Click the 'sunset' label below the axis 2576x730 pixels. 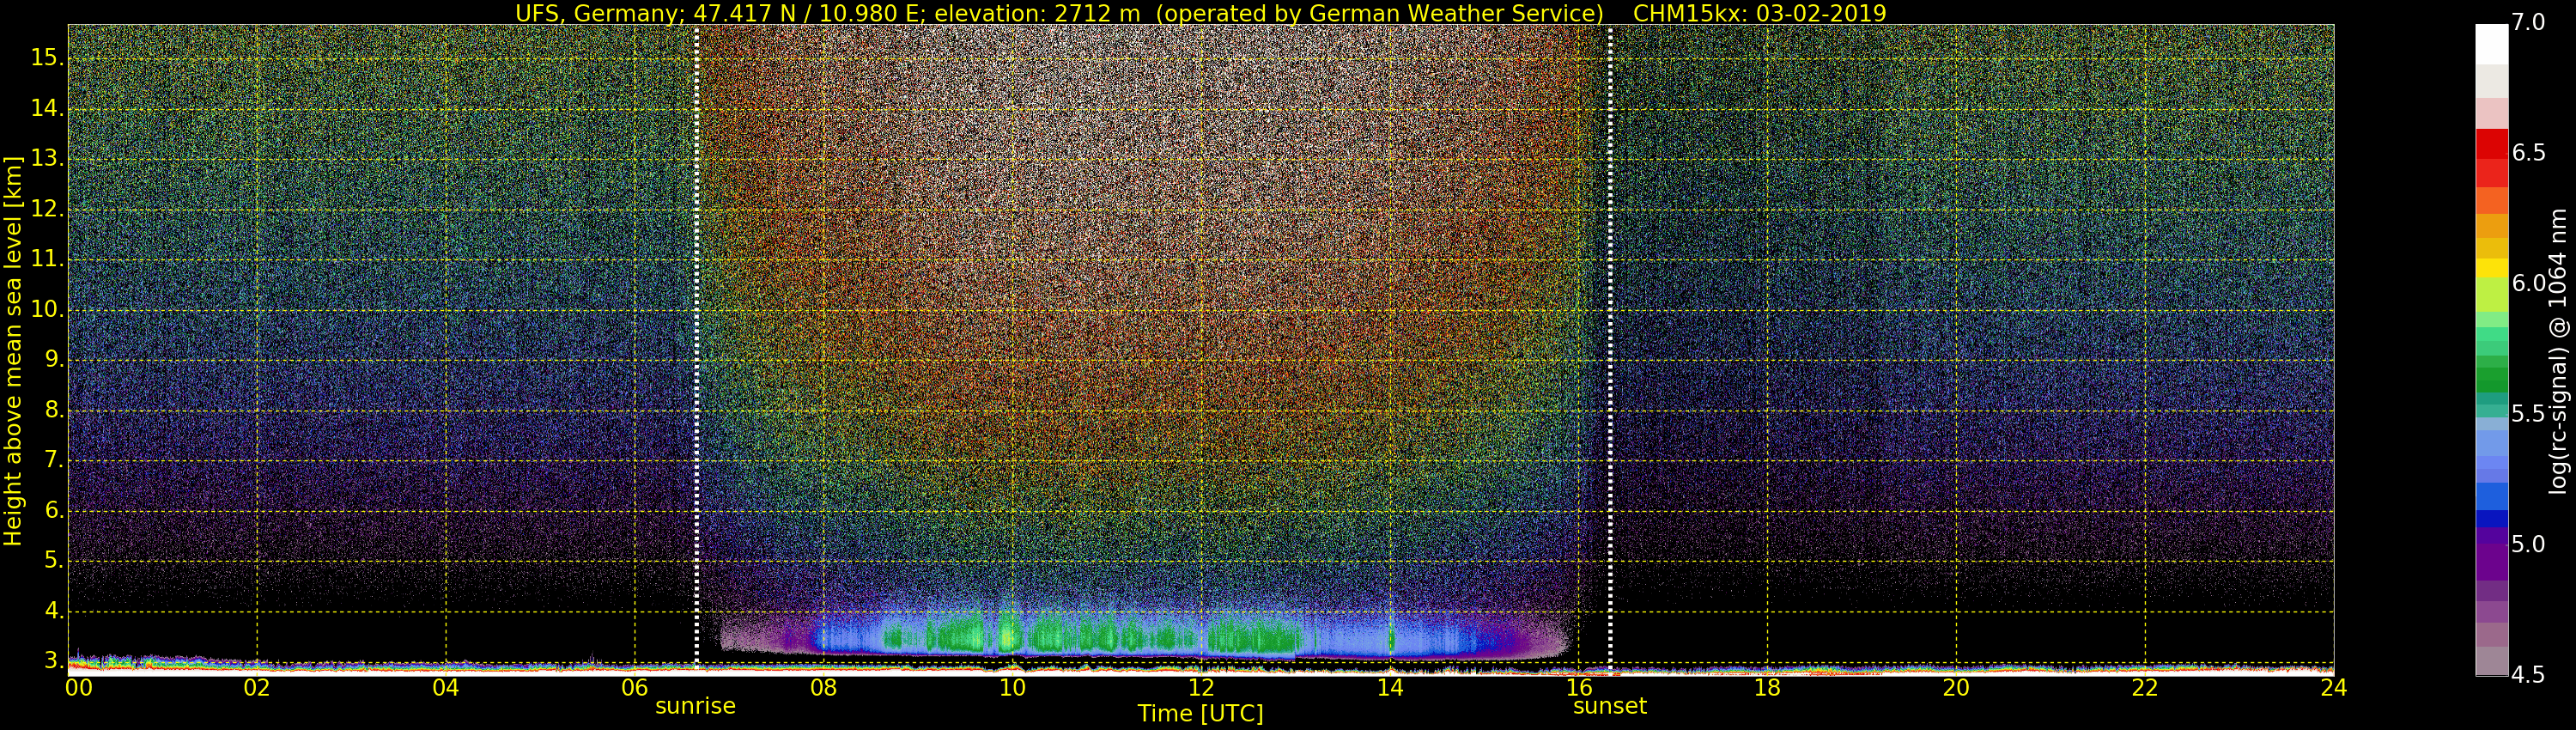(x=1610, y=706)
